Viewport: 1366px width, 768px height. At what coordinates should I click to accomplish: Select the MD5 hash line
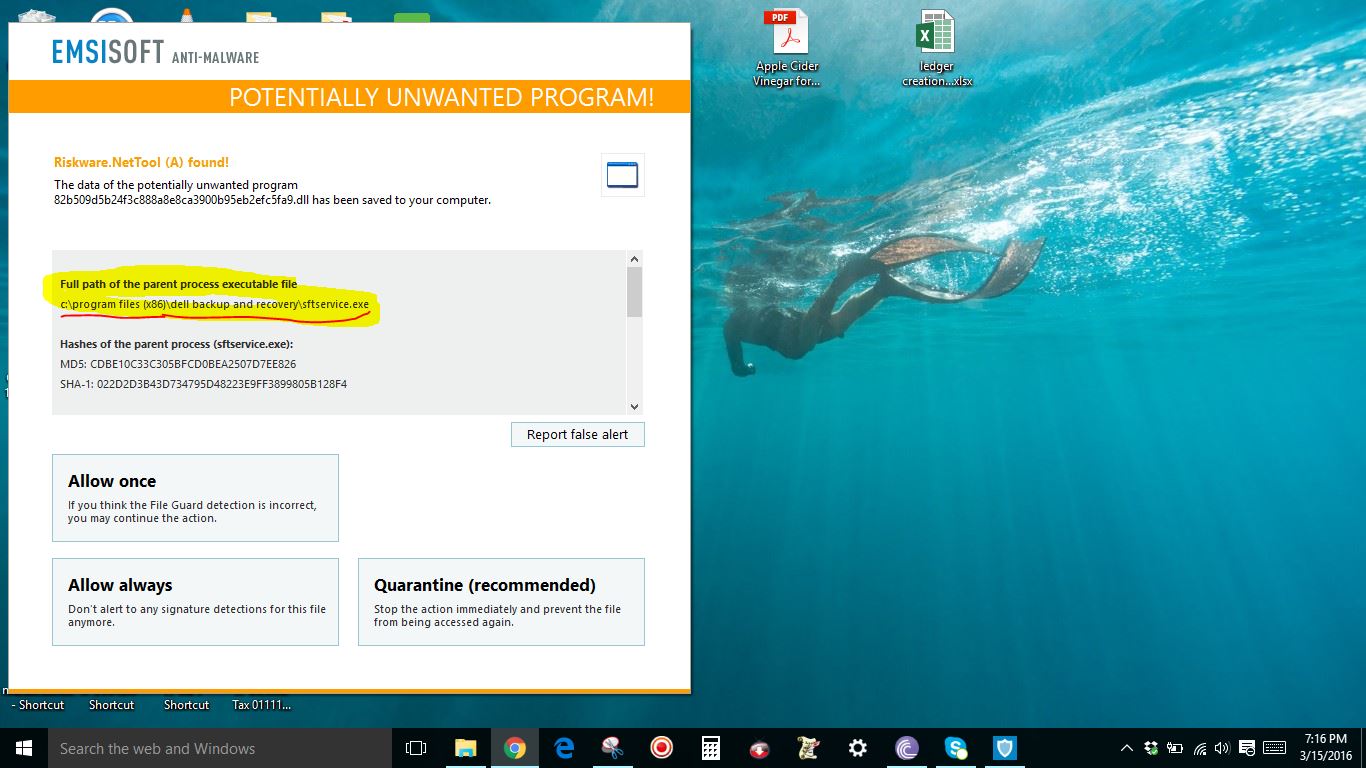point(178,364)
